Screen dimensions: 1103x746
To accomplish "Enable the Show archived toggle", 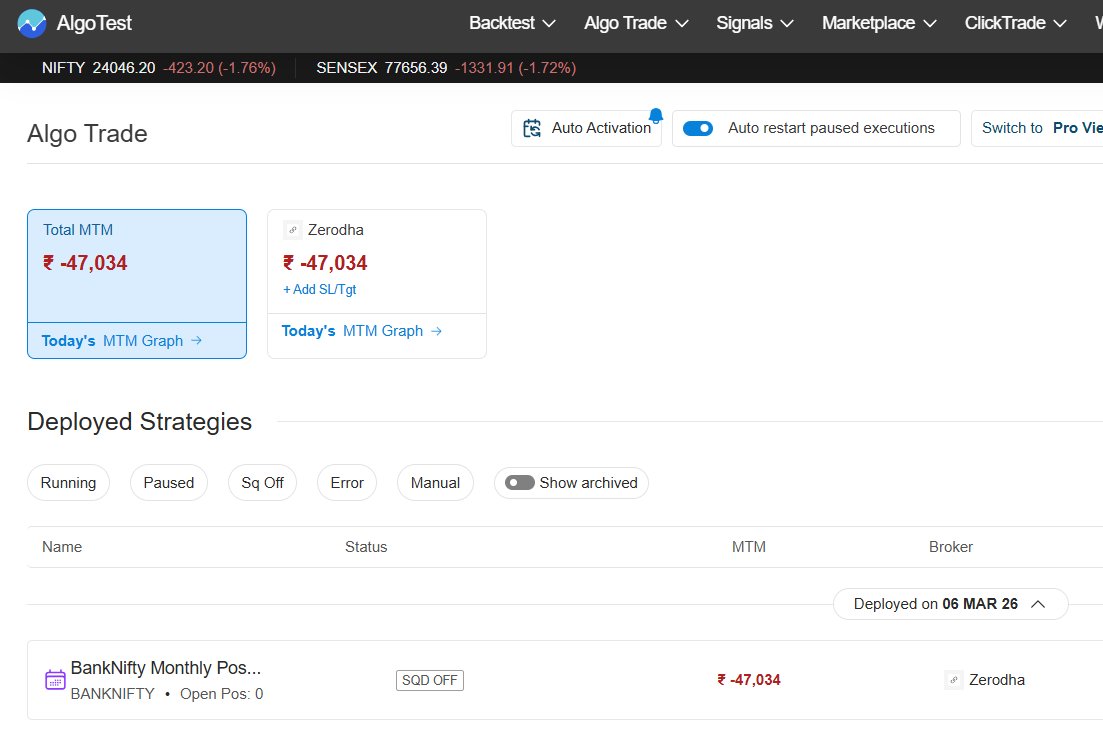I will coord(520,483).
